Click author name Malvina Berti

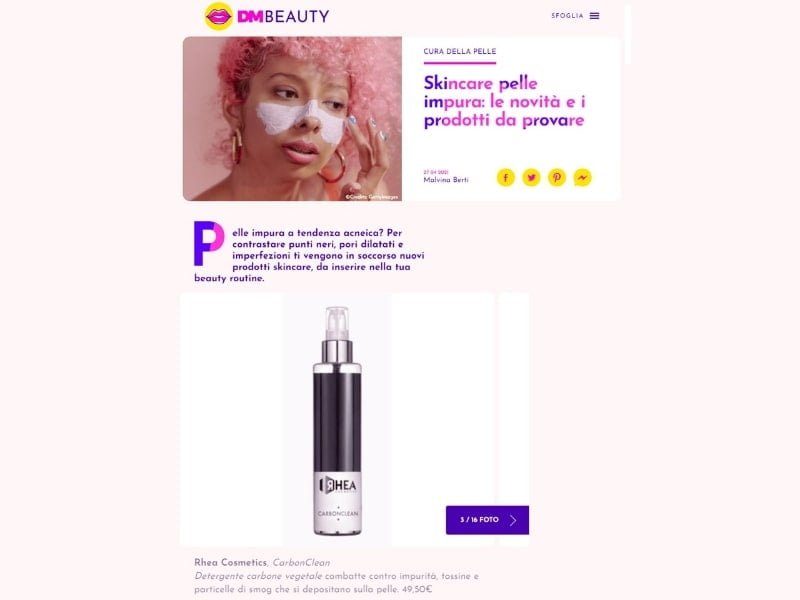pyautogui.click(x=446, y=180)
